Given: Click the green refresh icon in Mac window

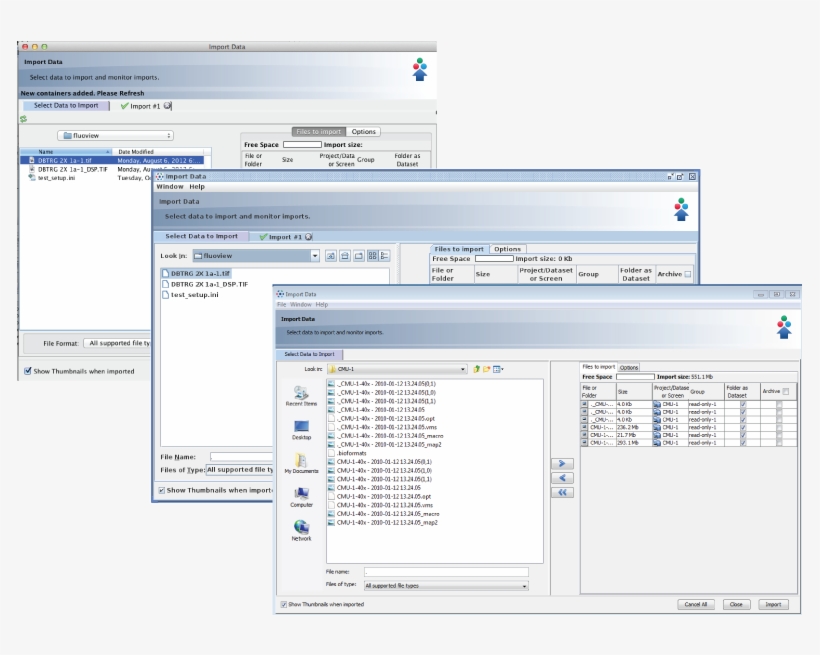Looking at the screenshot, I should pos(23,119).
